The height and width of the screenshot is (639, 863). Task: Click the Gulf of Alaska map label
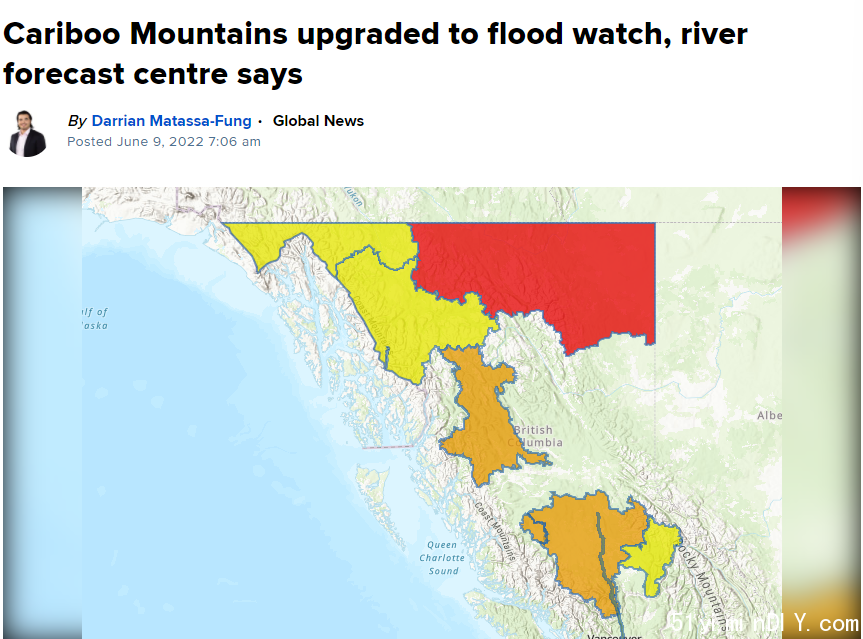pyautogui.click(x=95, y=319)
